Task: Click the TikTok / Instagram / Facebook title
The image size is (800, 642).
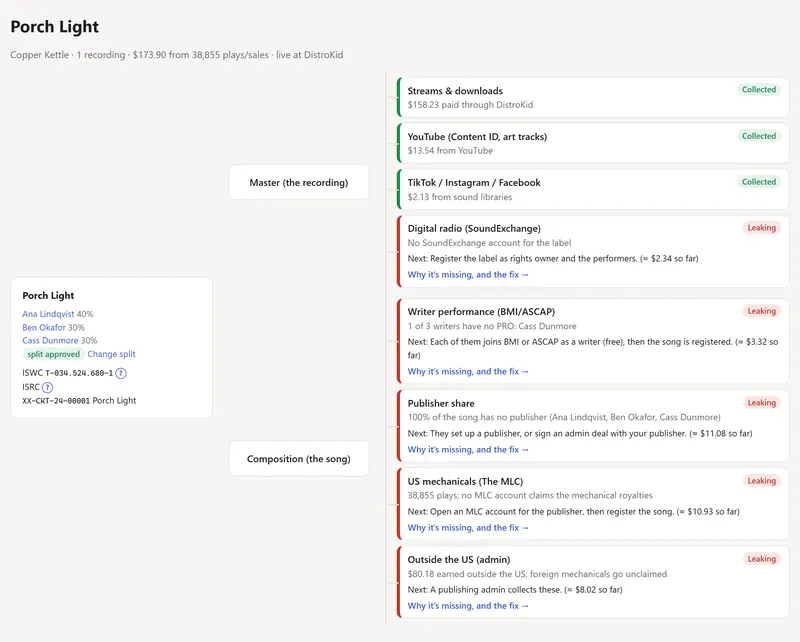Action: coord(474,183)
